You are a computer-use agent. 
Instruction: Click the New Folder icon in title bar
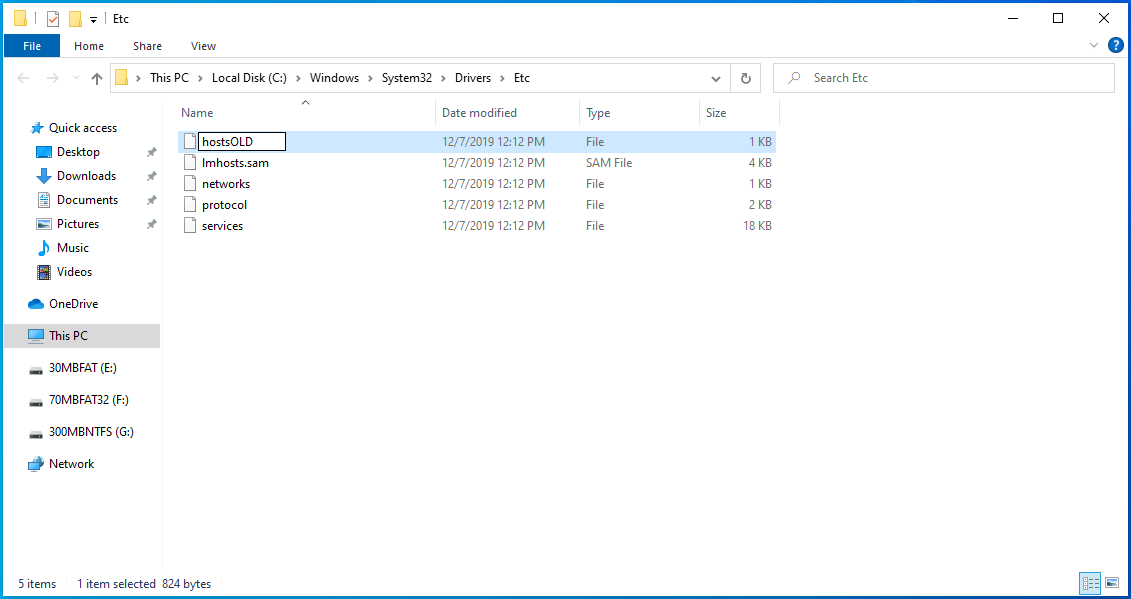(x=75, y=19)
